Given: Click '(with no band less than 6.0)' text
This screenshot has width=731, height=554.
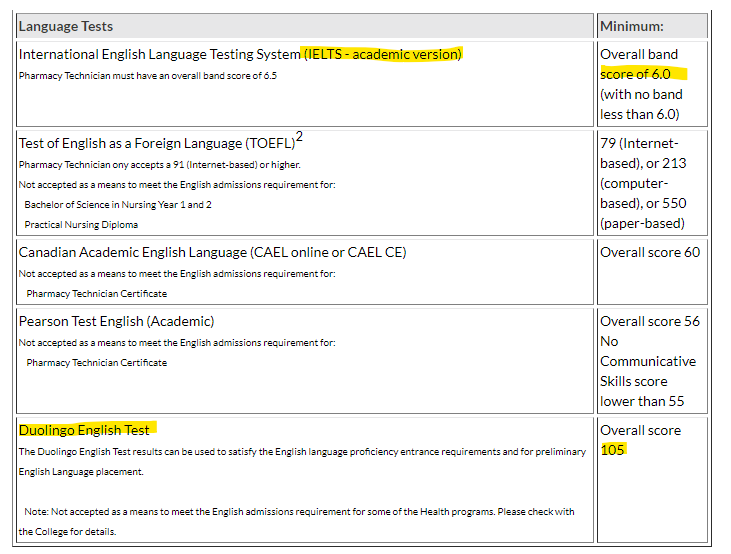Looking at the screenshot, I should click(641, 104).
